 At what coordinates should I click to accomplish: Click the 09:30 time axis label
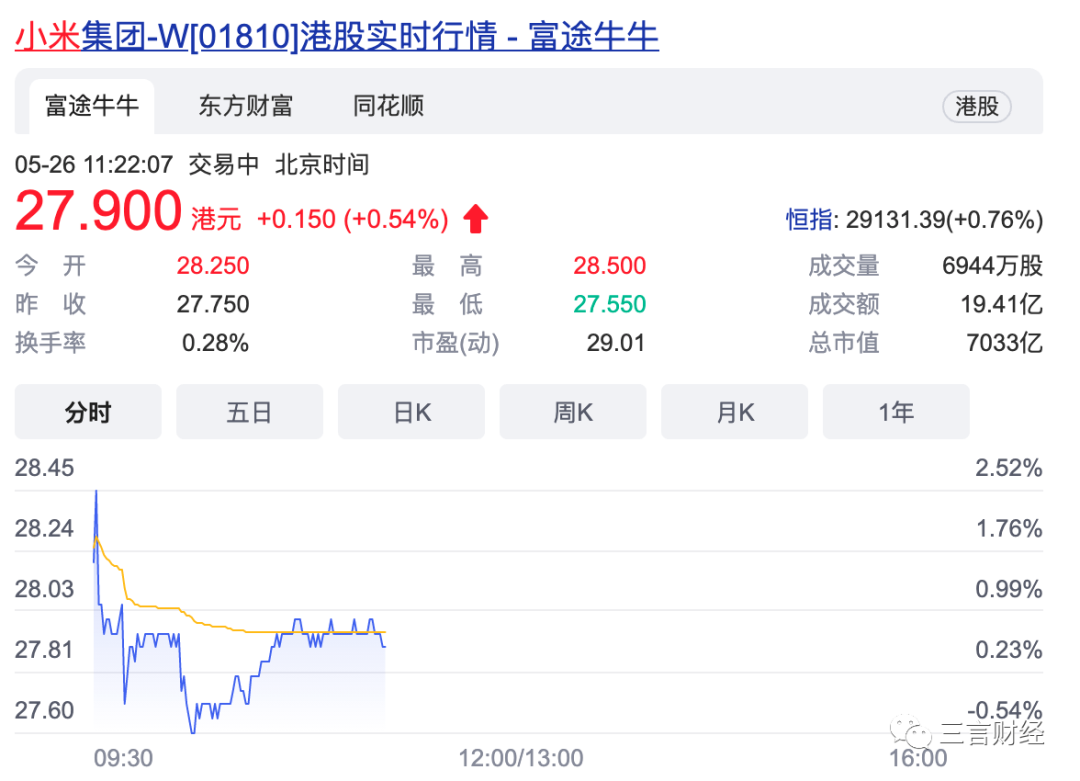coord(123,758)
